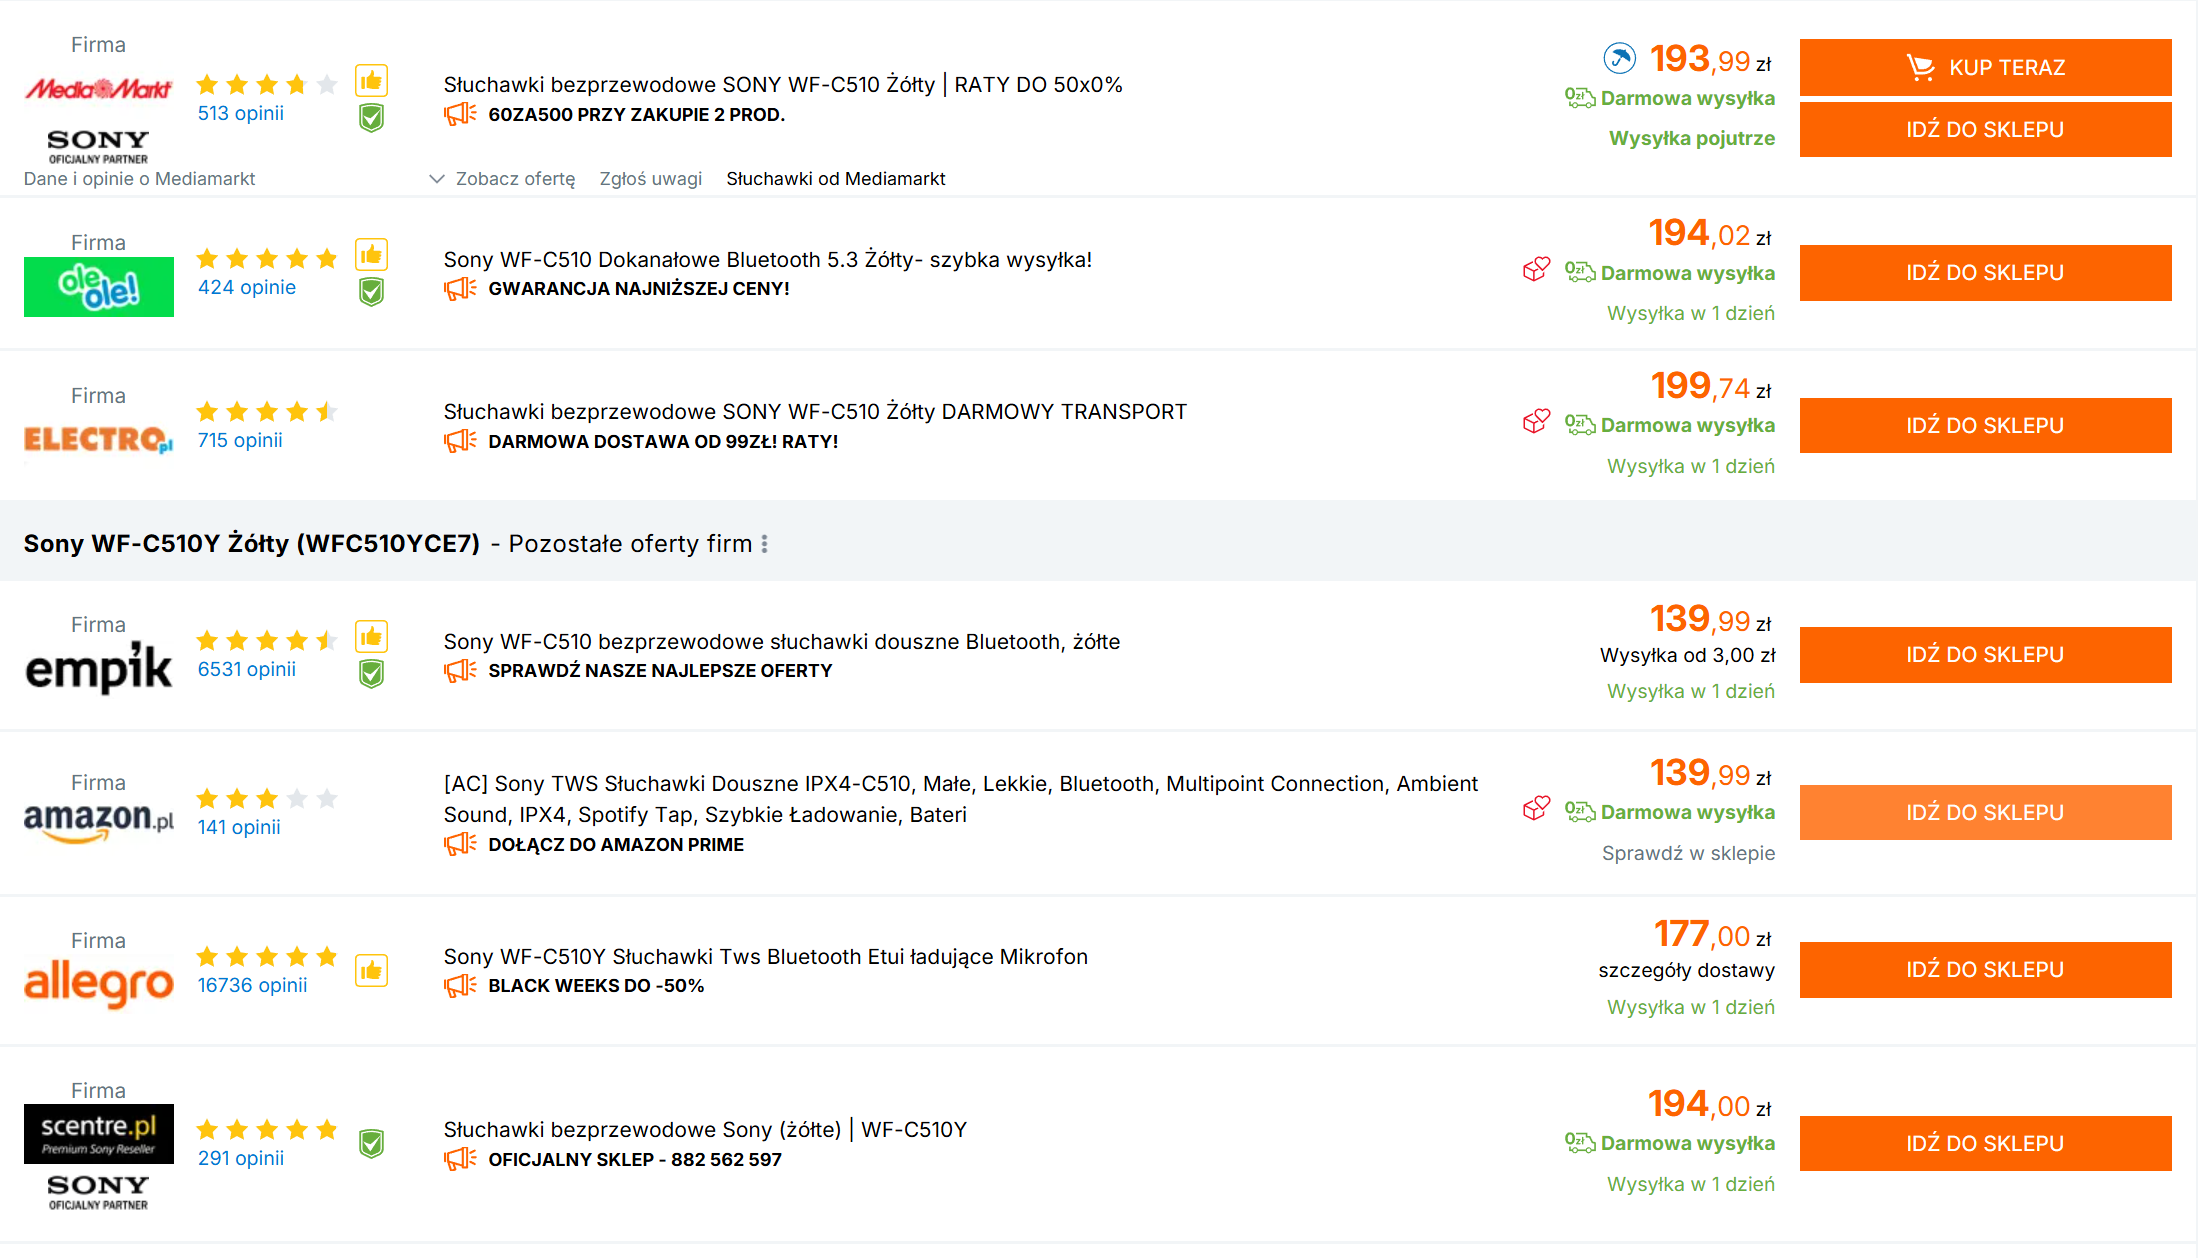Click the thumbs-up badge on the Media Markt offer

[371, 81]
